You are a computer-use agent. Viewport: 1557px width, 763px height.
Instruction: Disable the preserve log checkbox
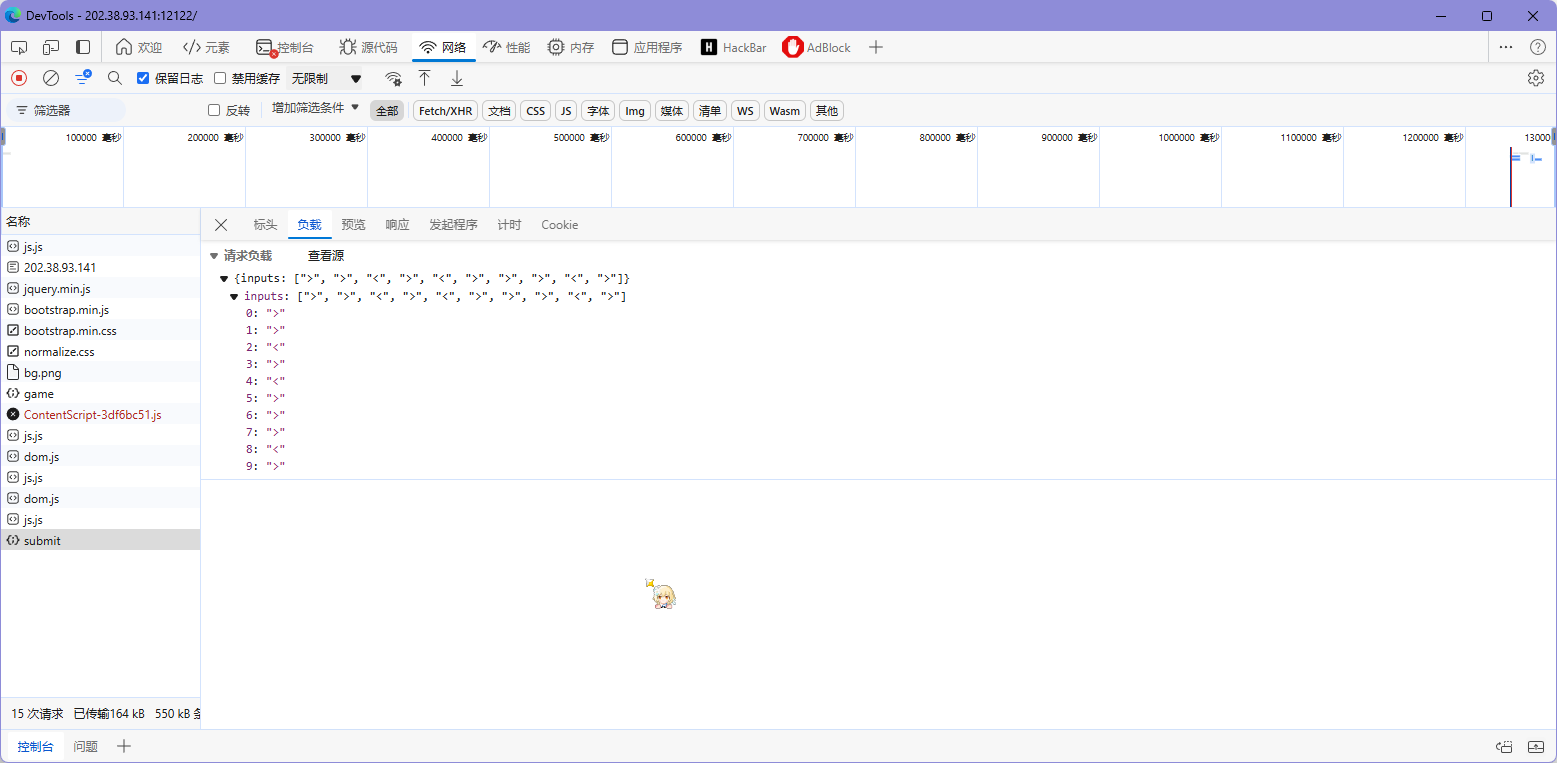[x=143, y=78]
